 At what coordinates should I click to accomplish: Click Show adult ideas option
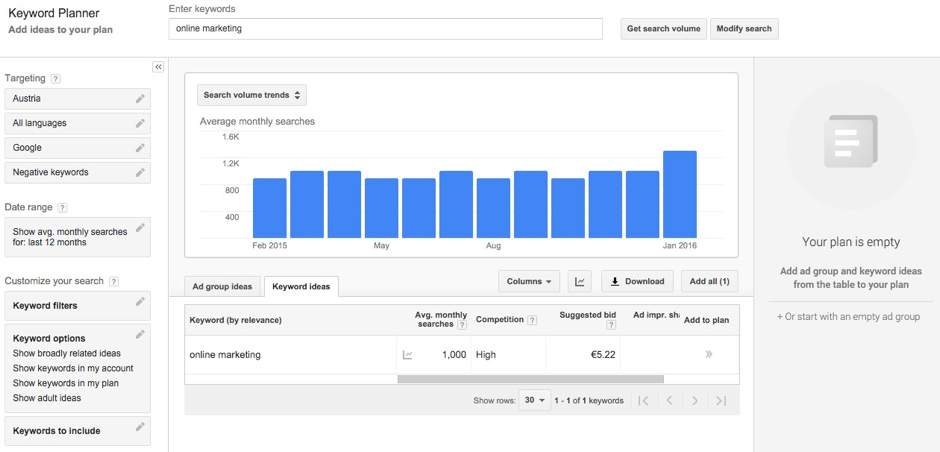click(47, 398)
